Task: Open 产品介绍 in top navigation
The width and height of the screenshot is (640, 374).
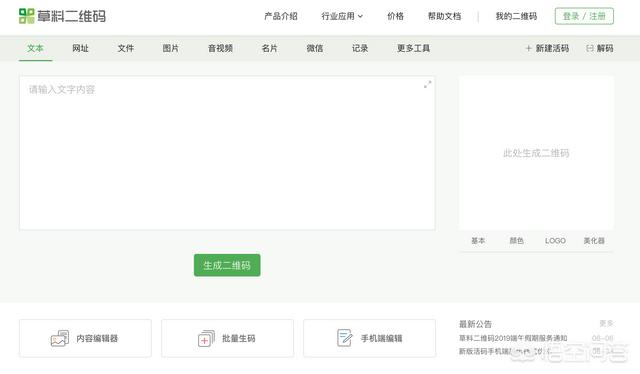Action: tap(281, 16)
